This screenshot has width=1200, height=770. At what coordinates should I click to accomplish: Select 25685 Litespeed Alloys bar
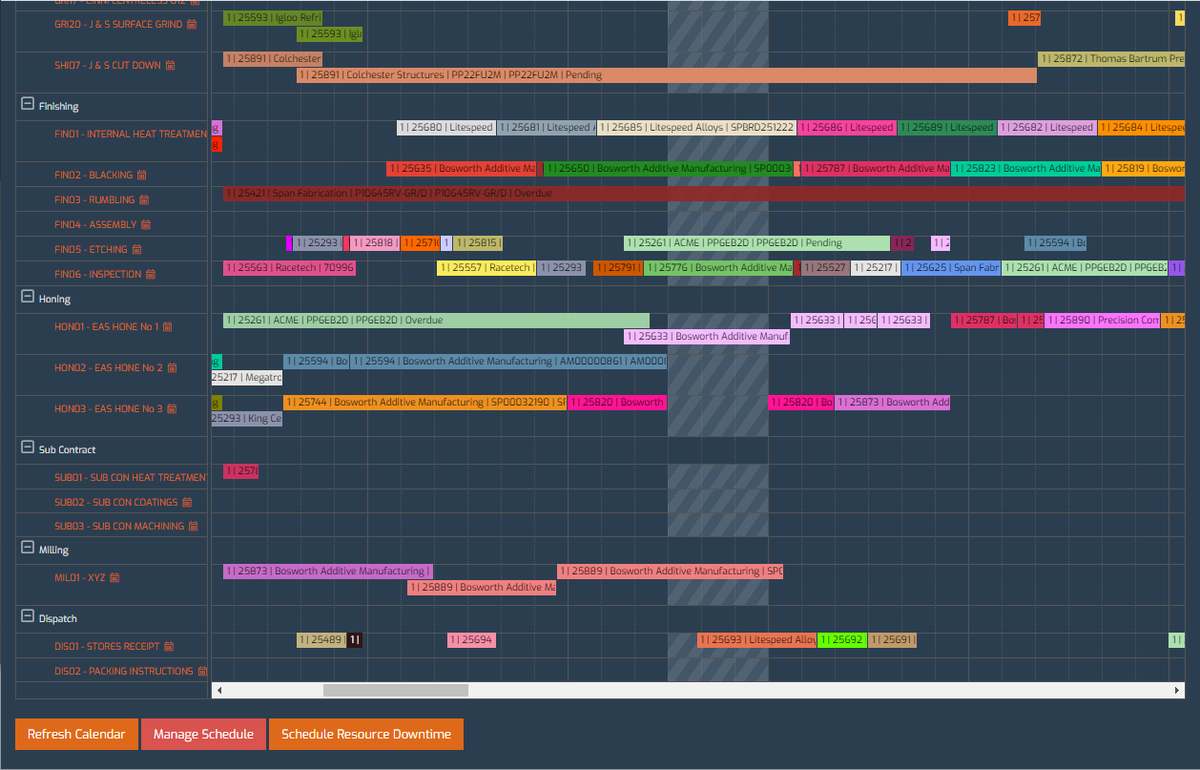696,128
